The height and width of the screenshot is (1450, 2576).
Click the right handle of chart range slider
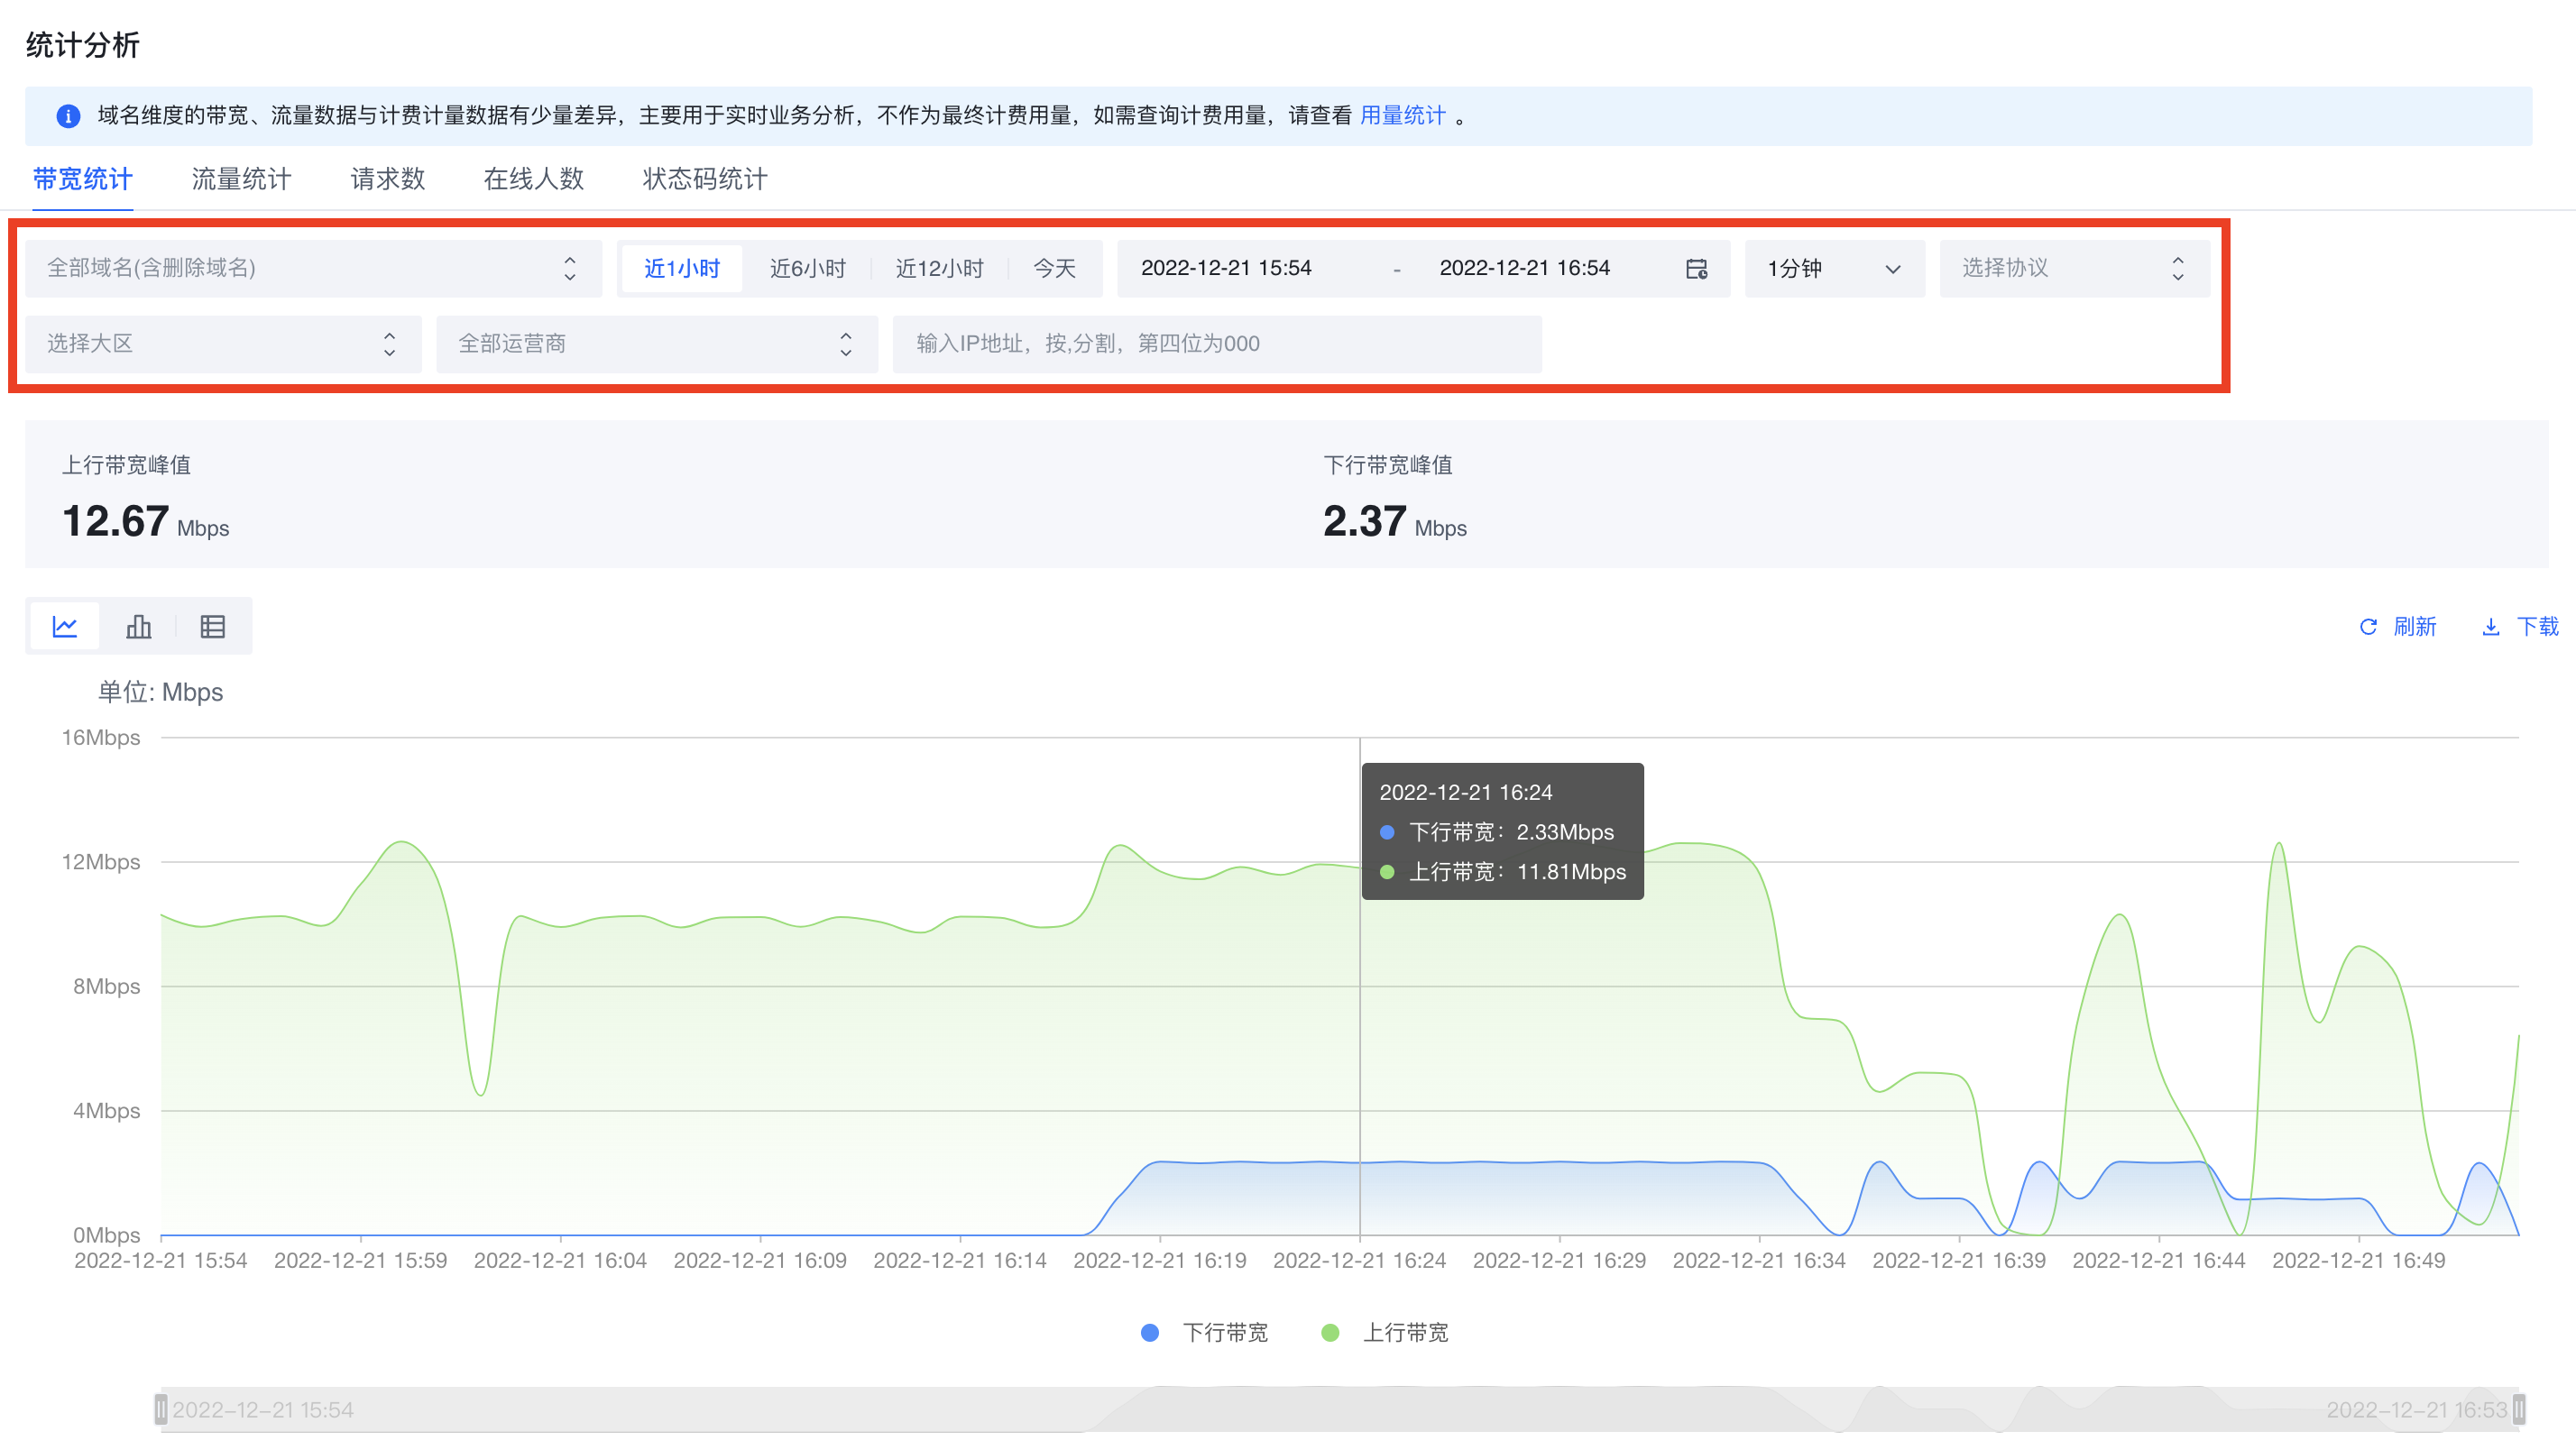(2519, 1410)
